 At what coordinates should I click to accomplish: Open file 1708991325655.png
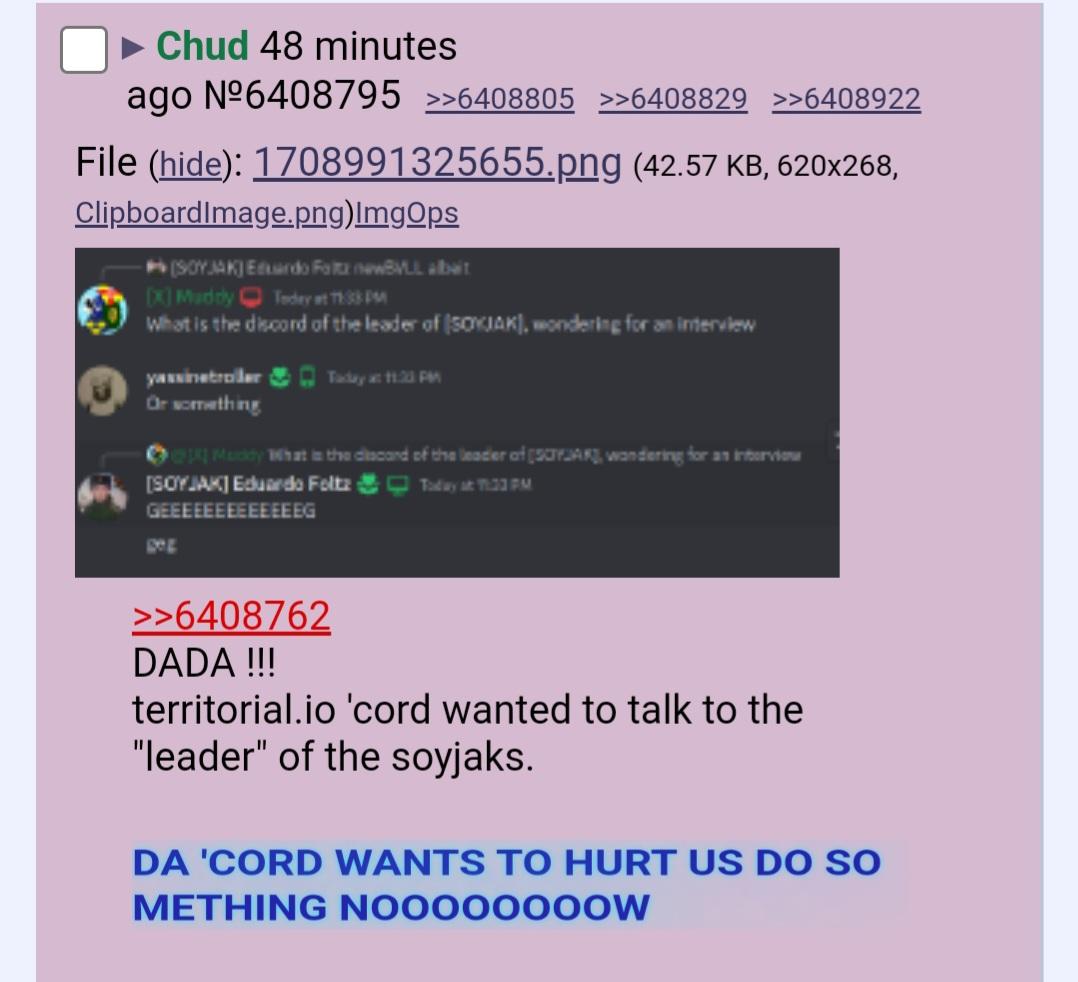437,163
